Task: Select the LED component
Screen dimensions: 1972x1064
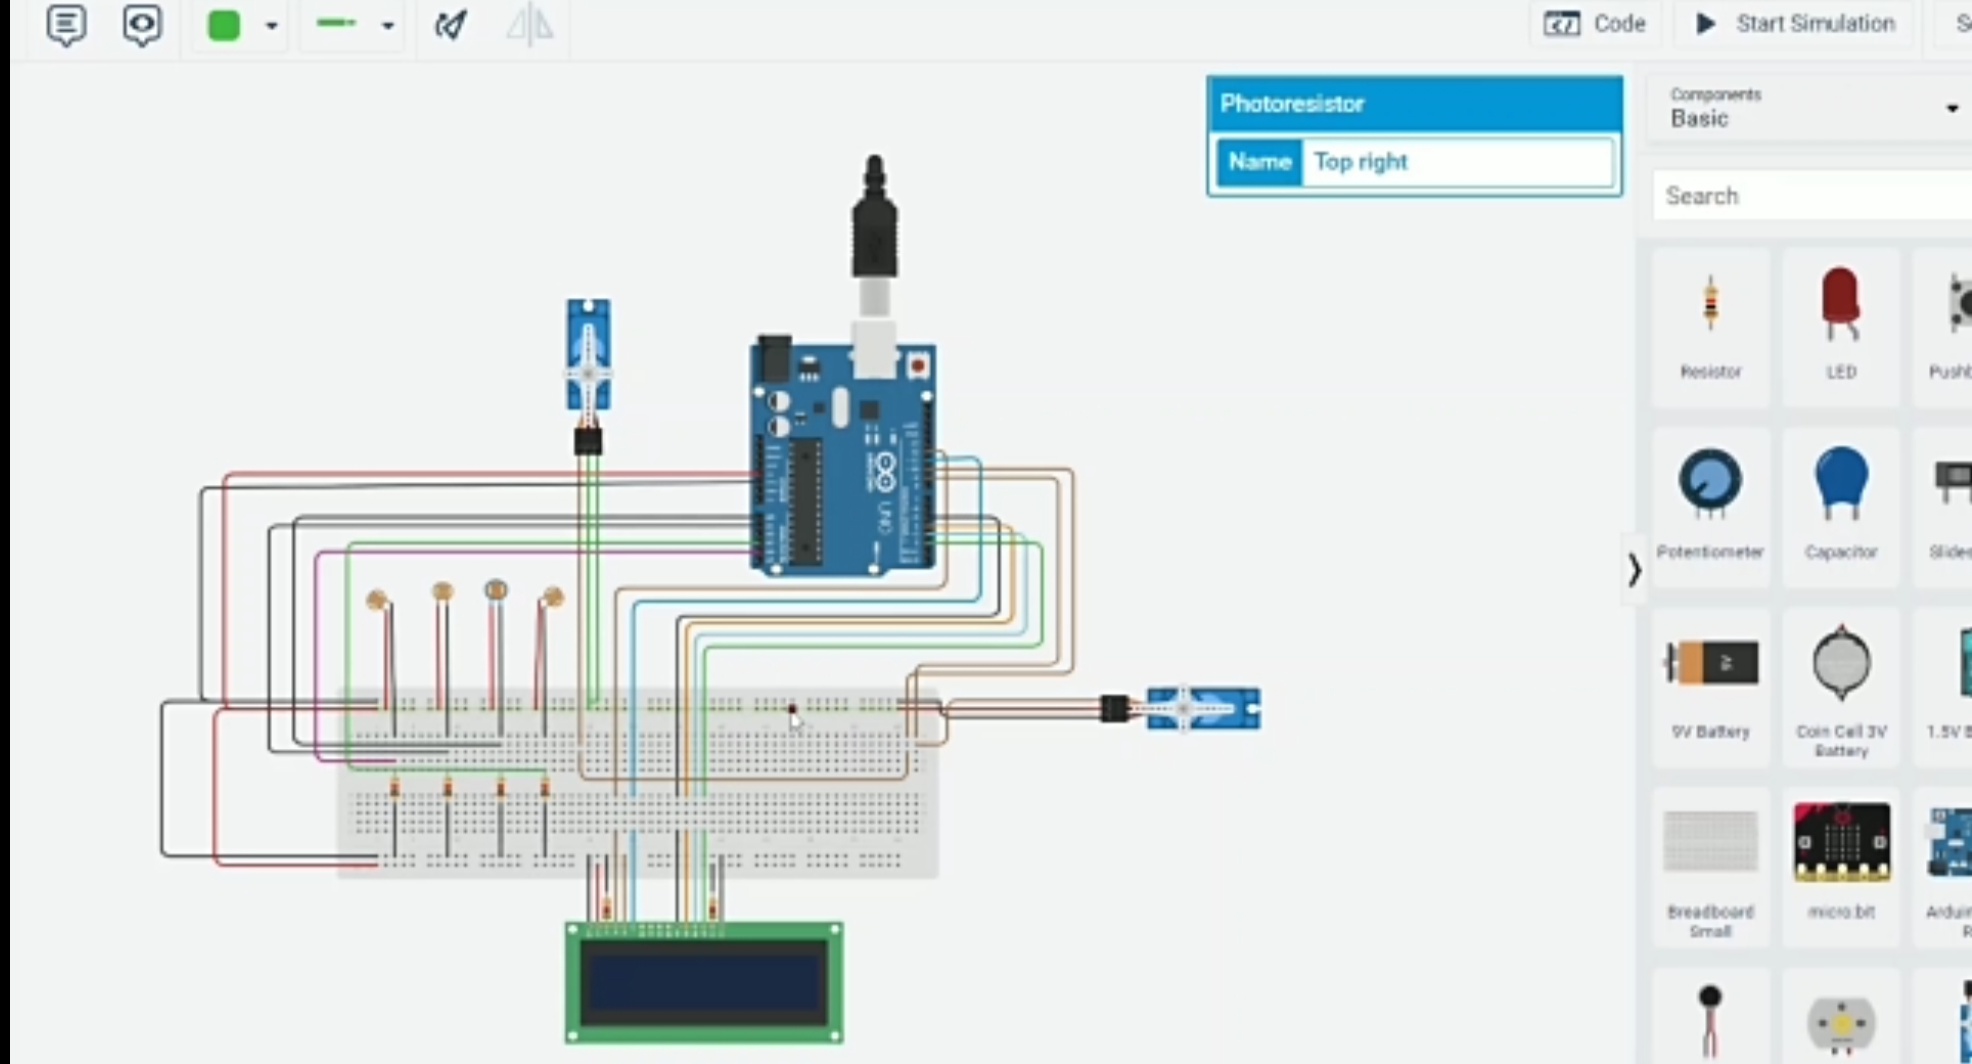Action: point(1841,327)
